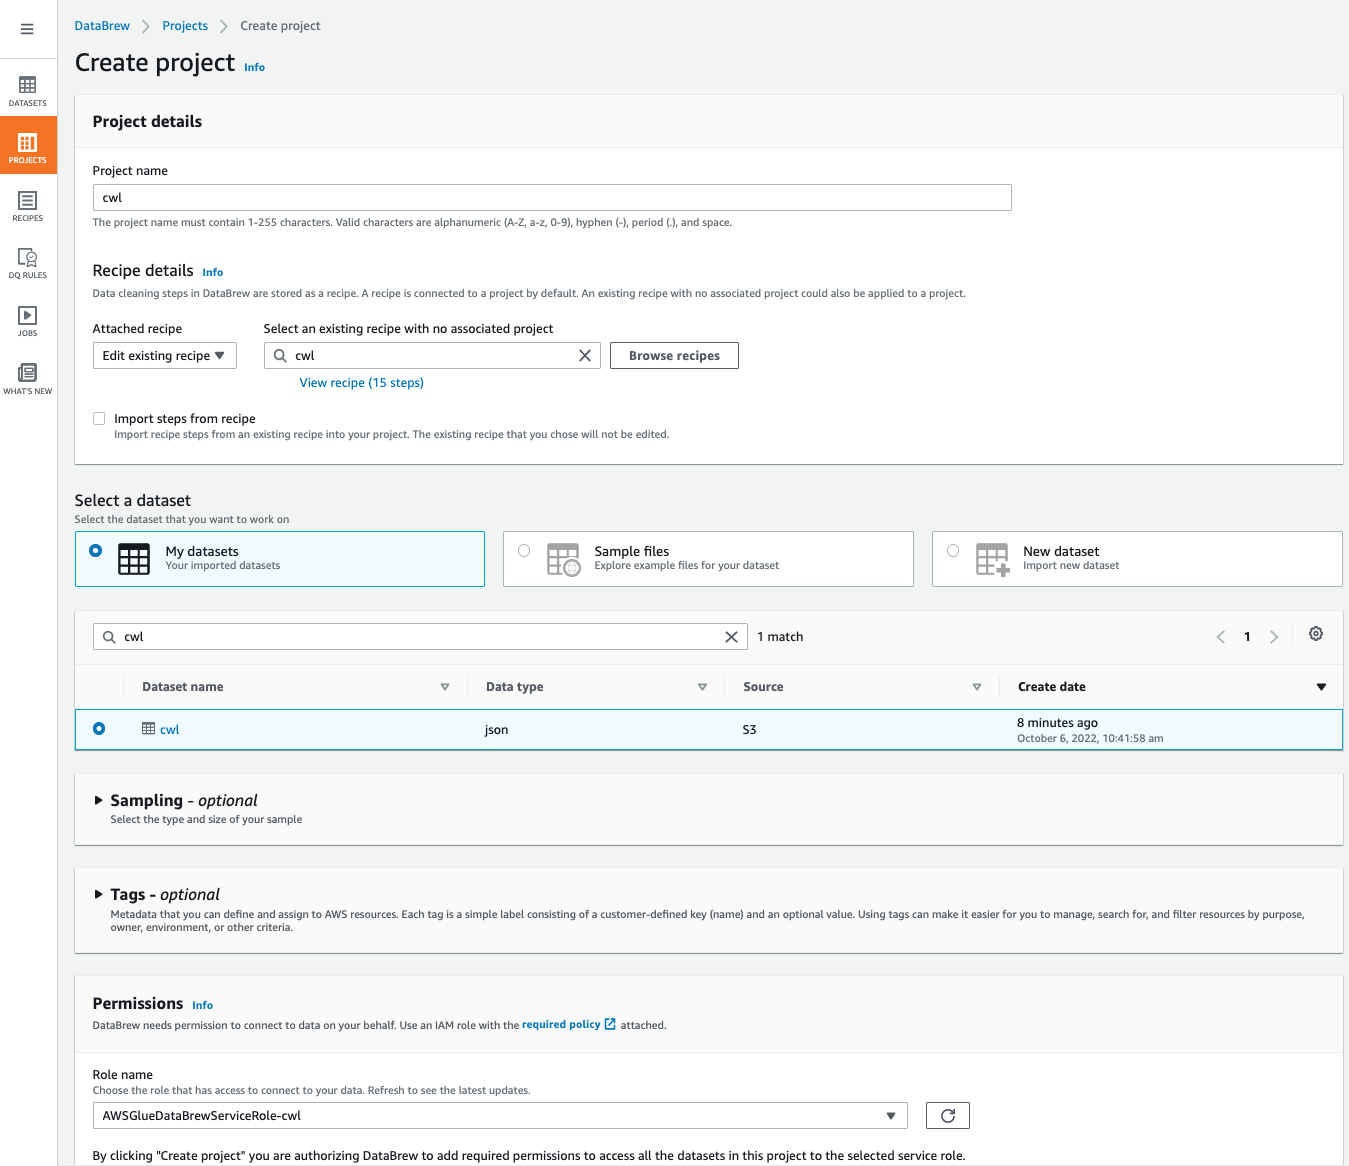Clear the dataset search field
This screenshot has width=1349, height=1166.
point(731,637)
